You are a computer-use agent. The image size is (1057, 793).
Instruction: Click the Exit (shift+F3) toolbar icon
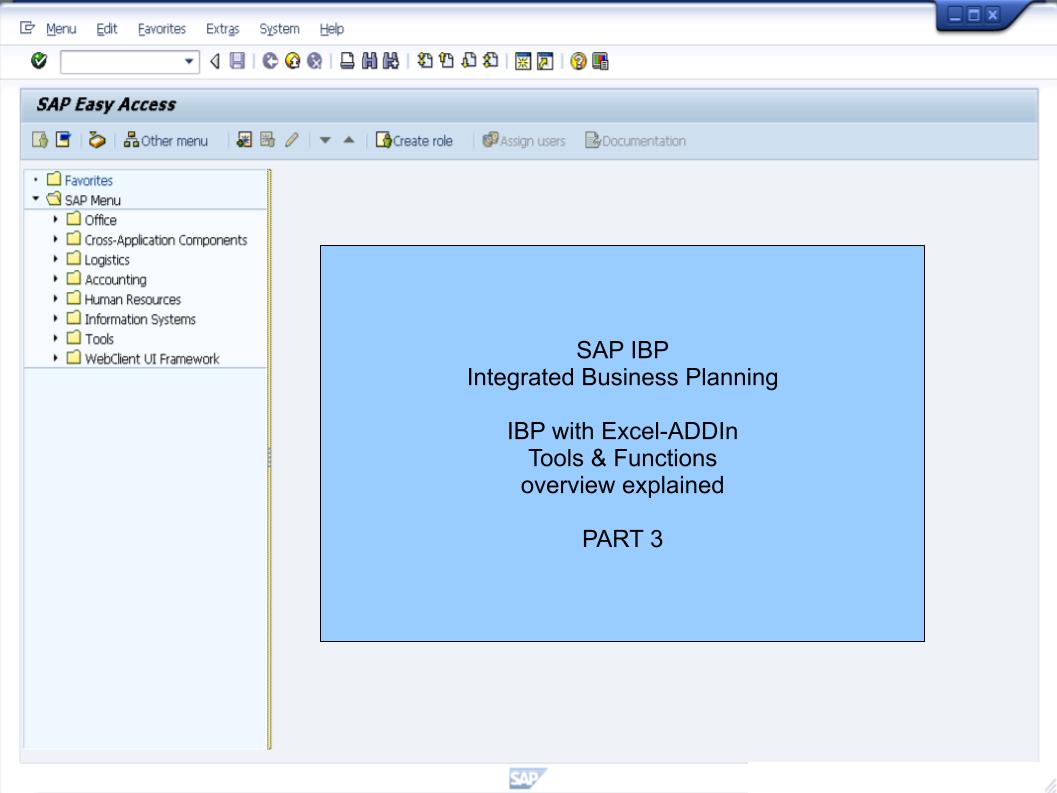291,61
